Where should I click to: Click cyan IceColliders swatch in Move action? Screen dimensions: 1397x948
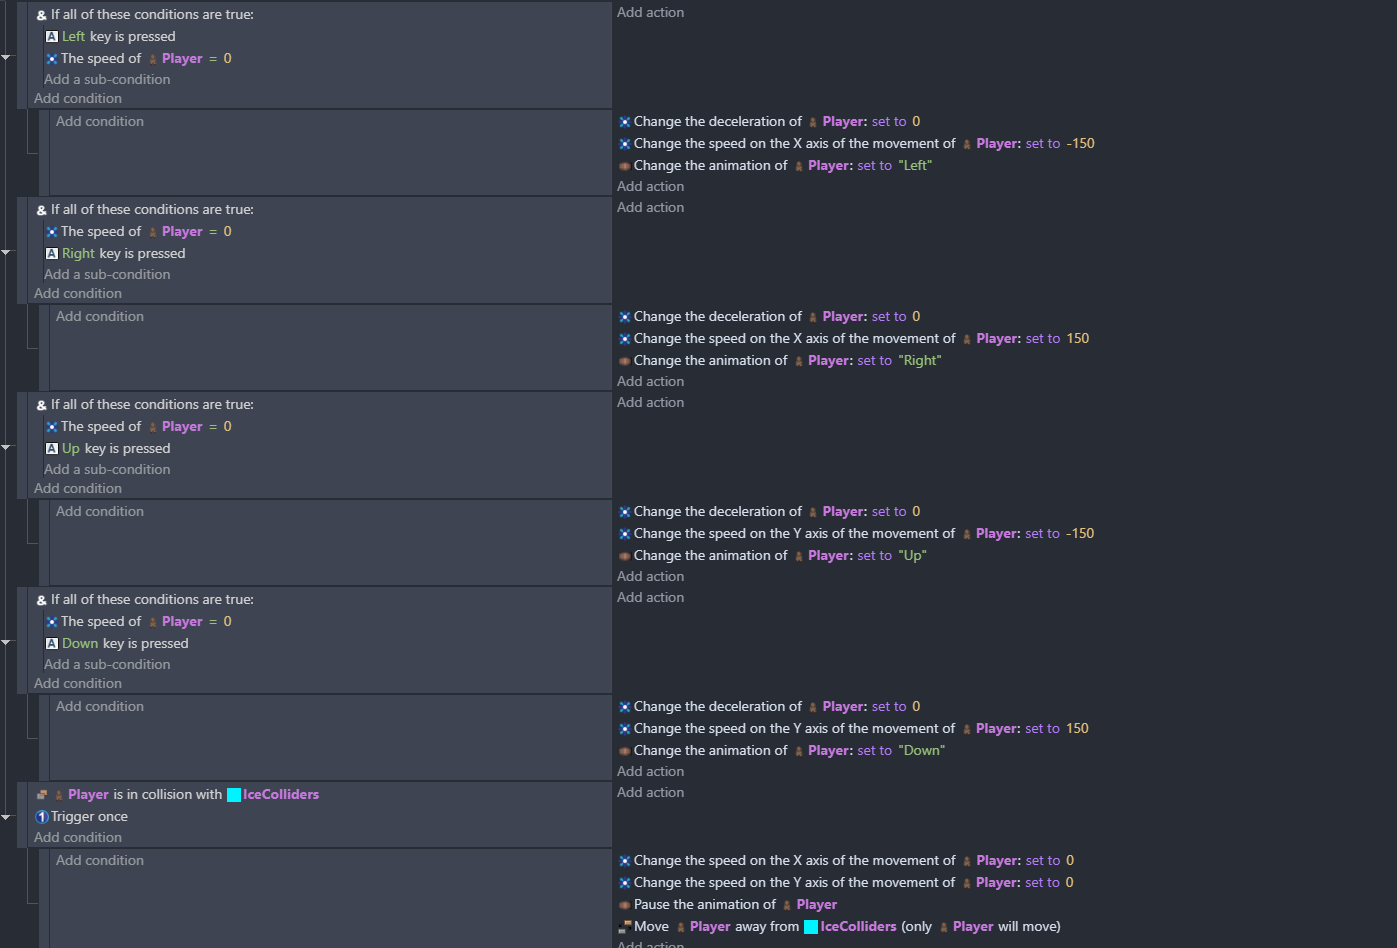[811, 927]
